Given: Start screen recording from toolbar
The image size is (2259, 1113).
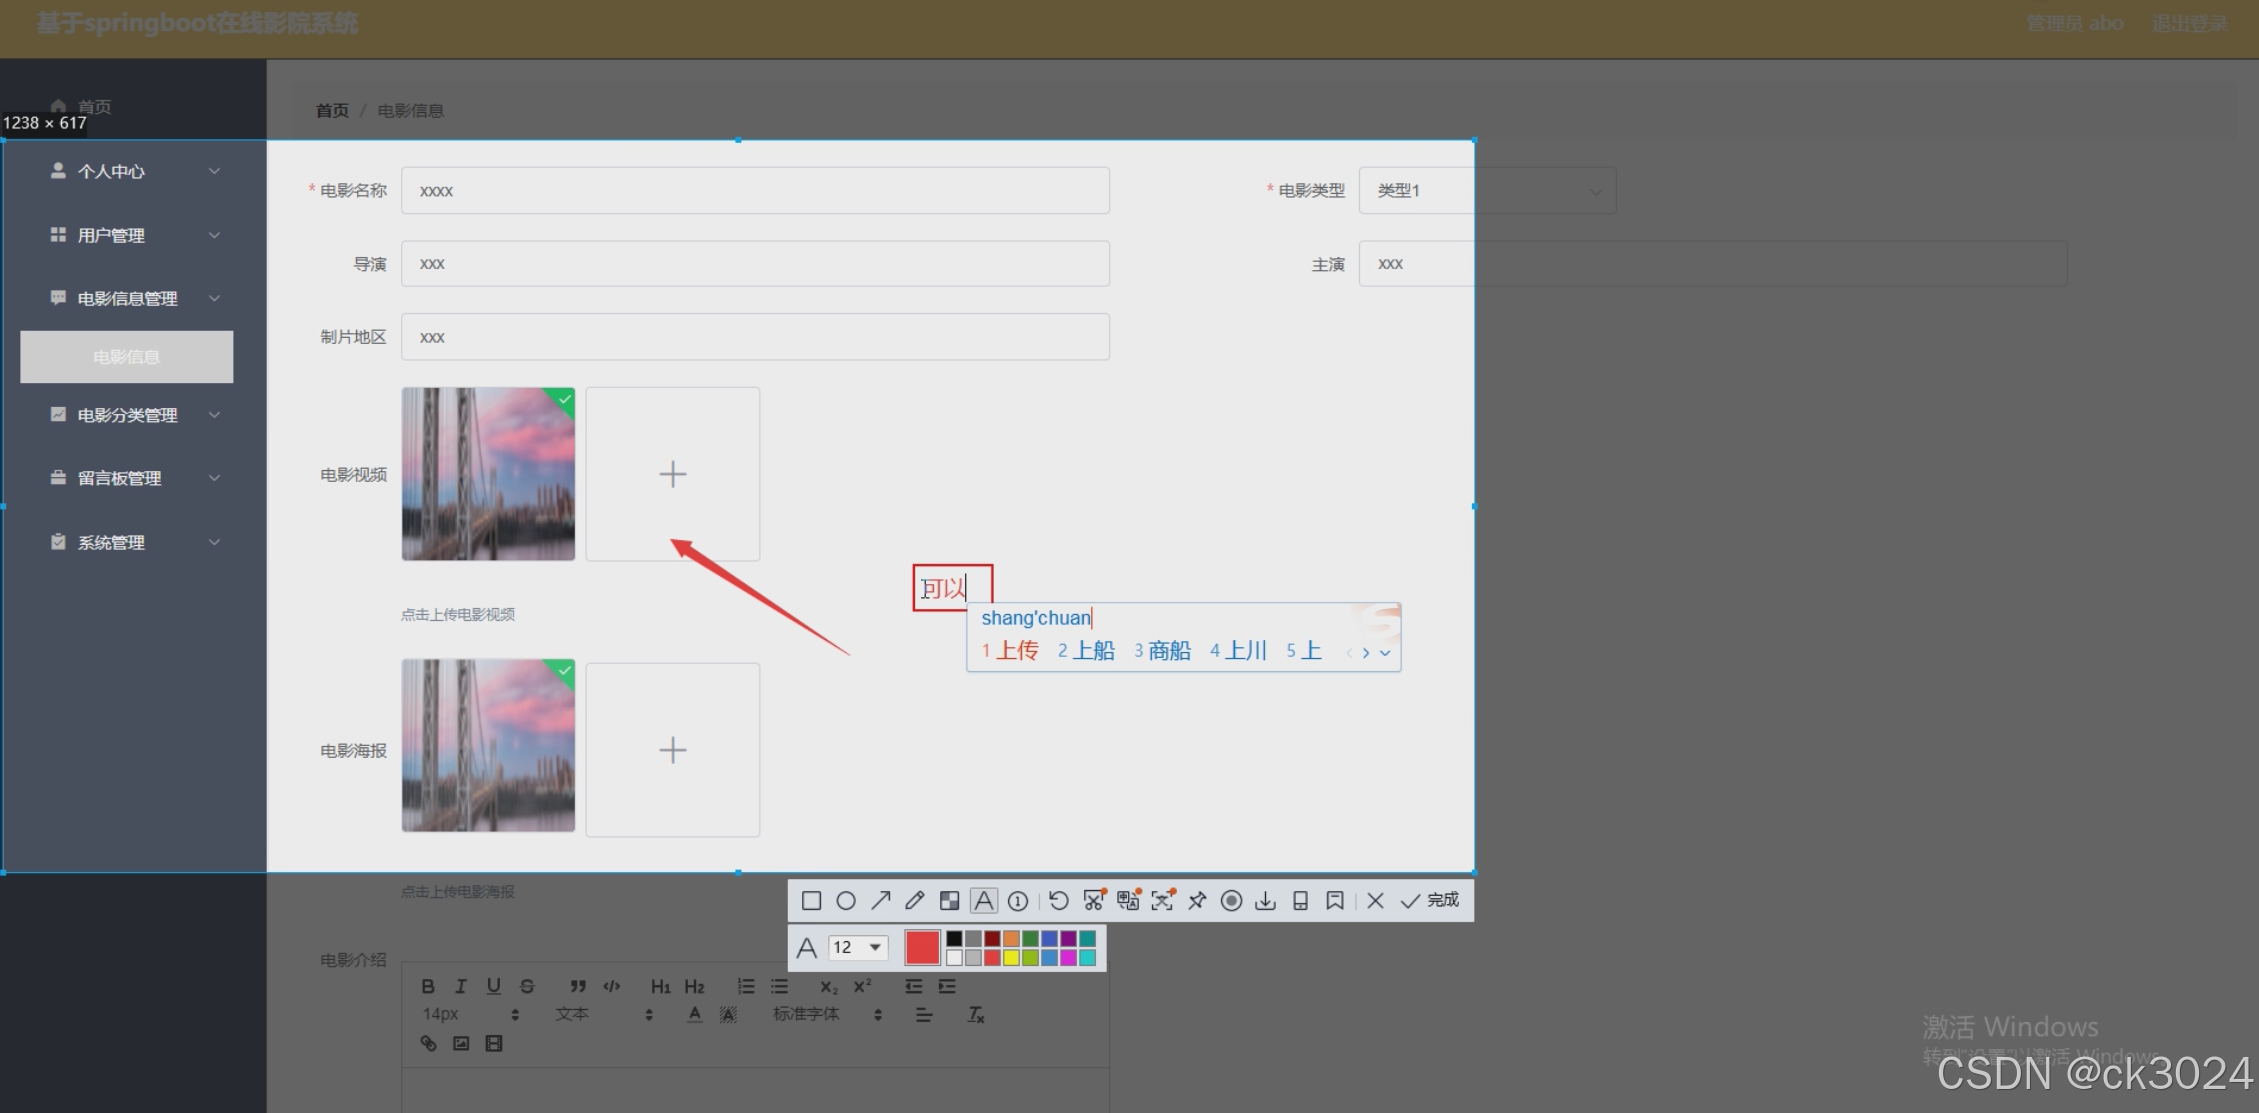Looking at the screenshot, I should point(1232,901).
